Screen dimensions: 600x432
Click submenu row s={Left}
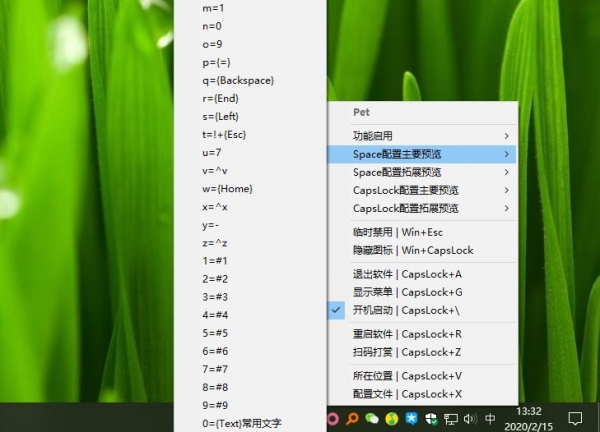[x=250, y=116]
